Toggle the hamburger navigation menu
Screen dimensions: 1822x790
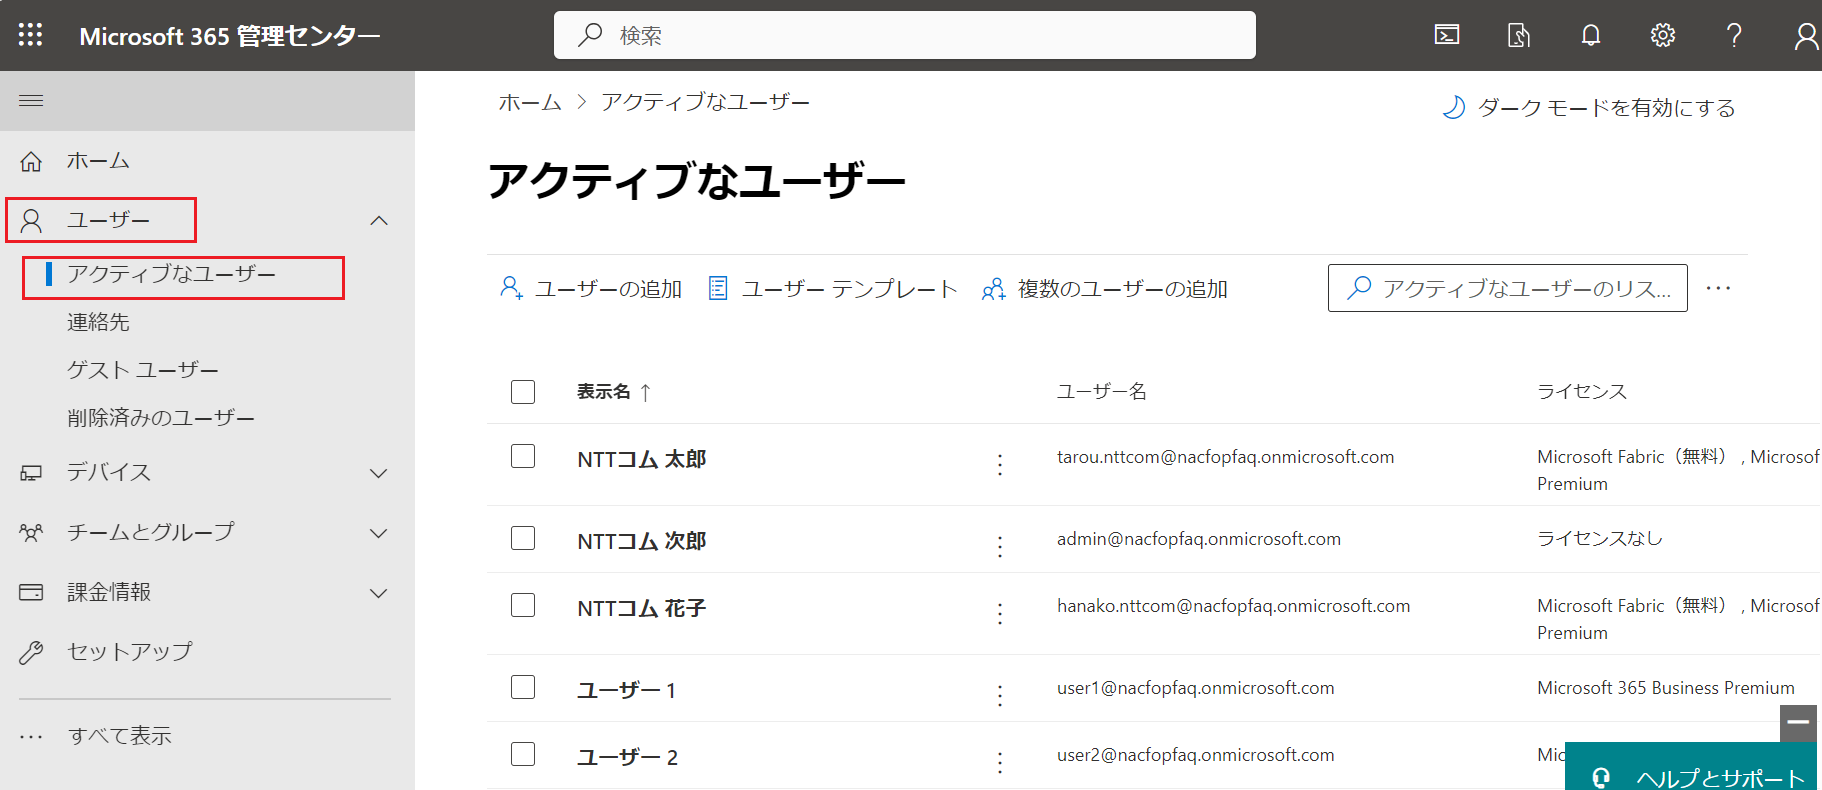[31, 100]
